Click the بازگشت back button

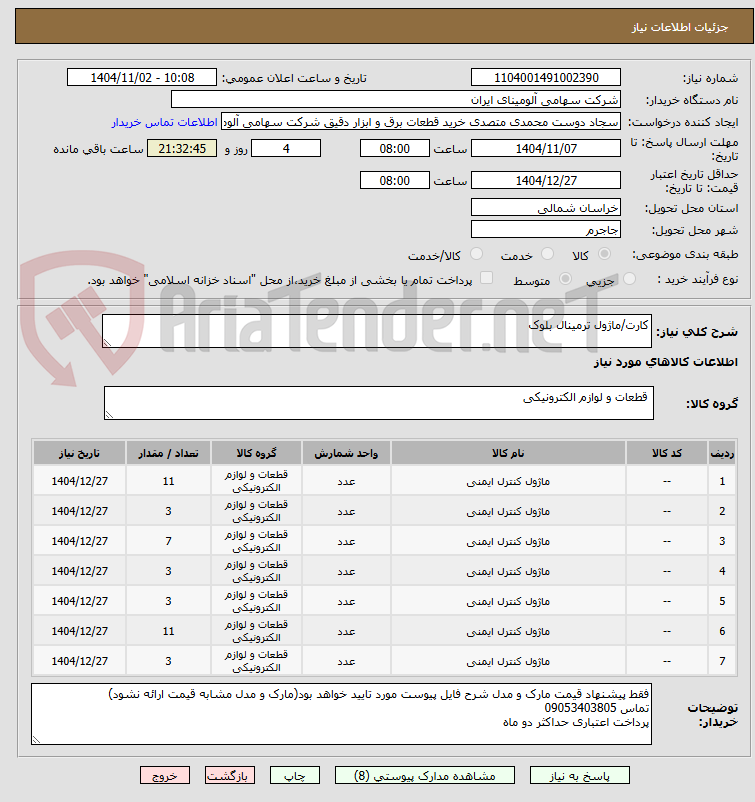(230, 775)
